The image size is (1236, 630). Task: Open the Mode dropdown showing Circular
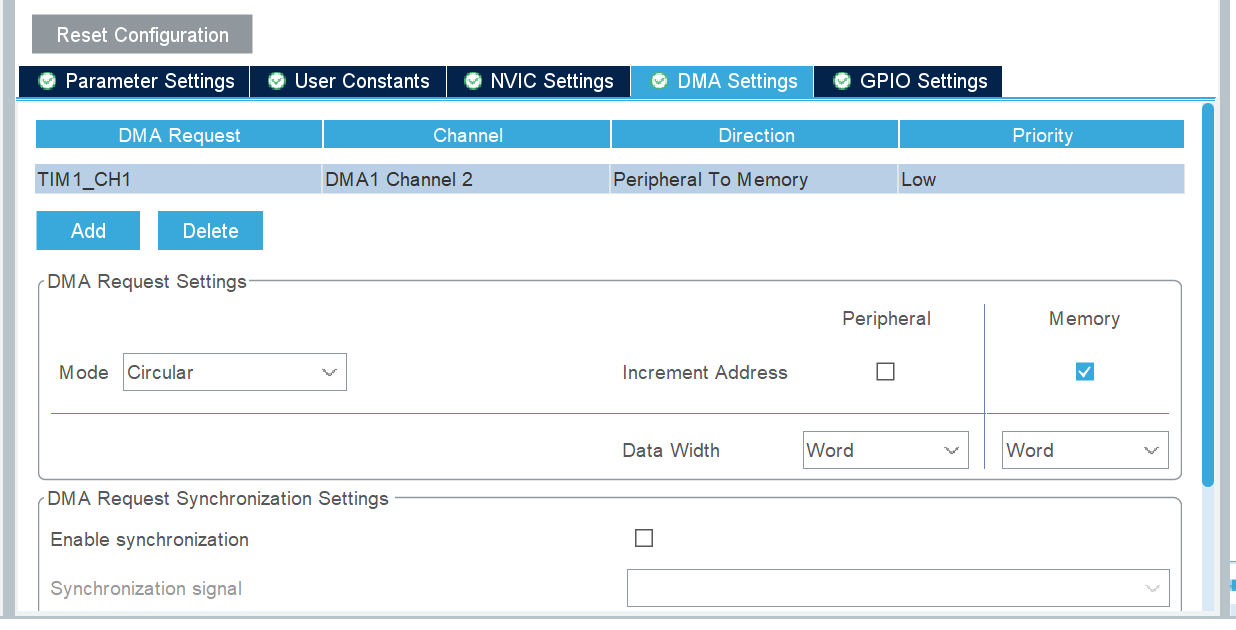pyautogui.click(x=234, y=371)
